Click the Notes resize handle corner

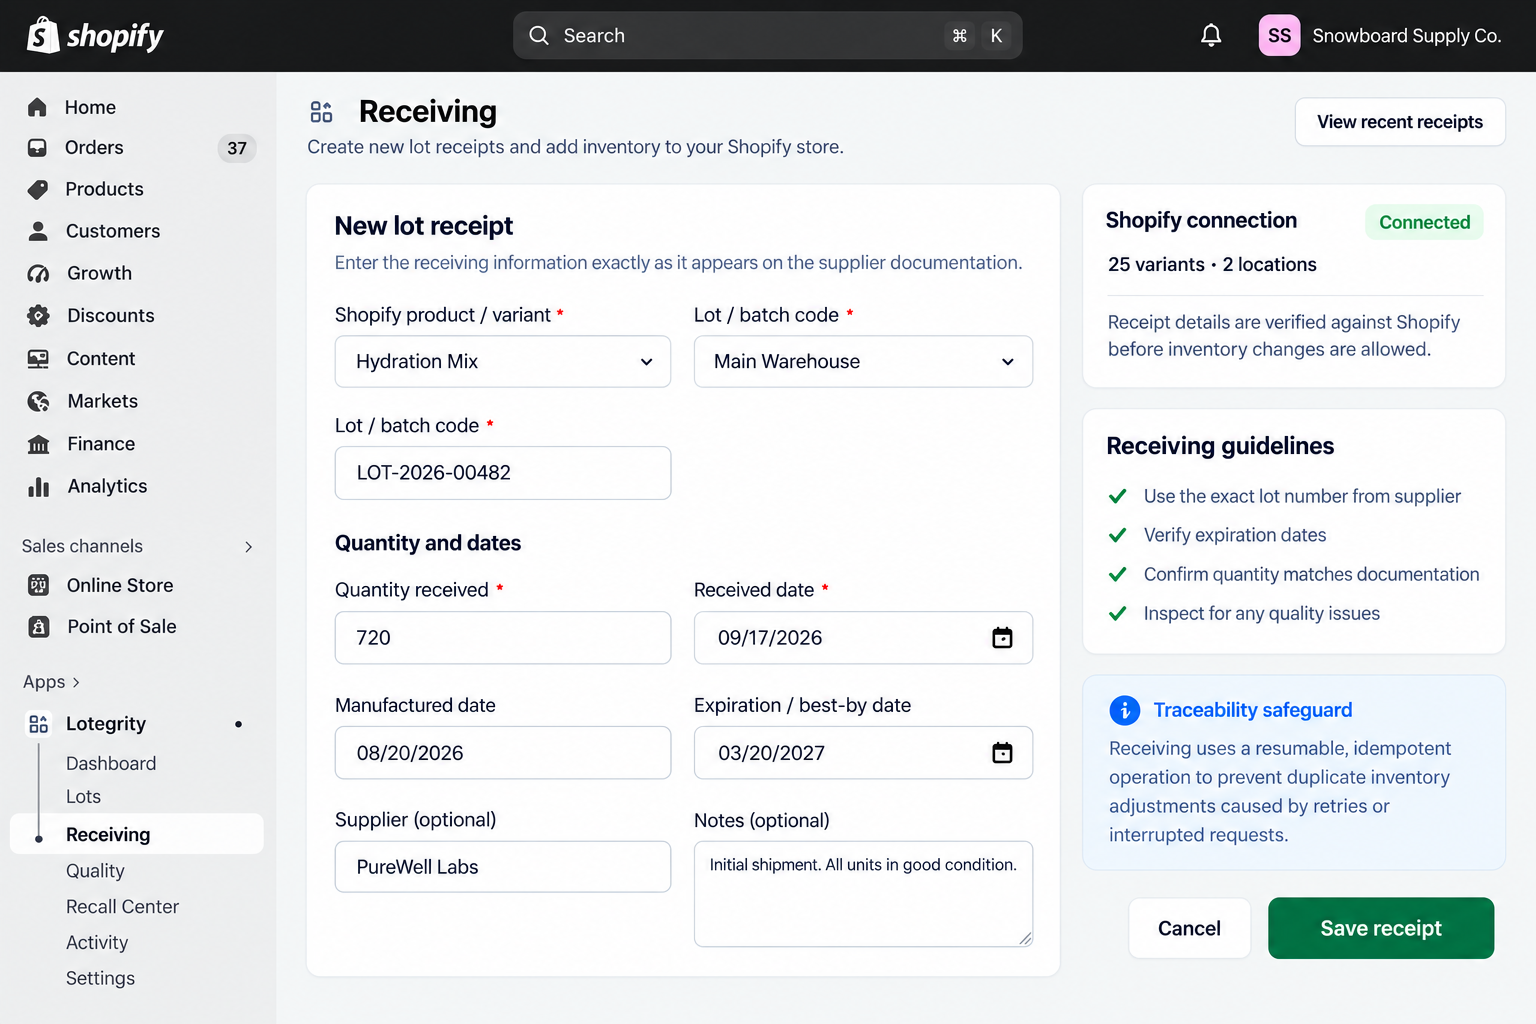(1025, 938)
